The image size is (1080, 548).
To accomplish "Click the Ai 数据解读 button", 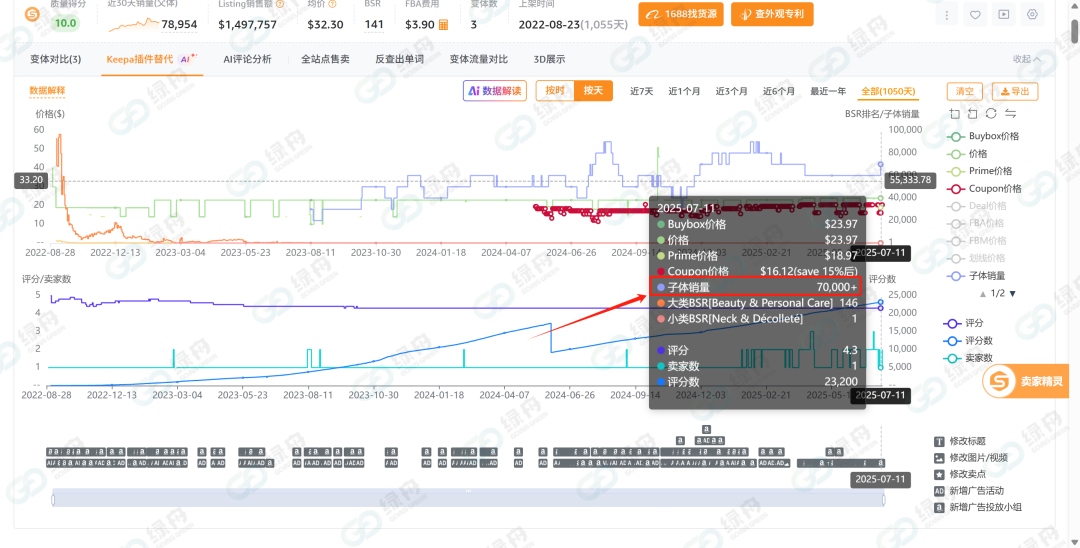I will 495,91.
